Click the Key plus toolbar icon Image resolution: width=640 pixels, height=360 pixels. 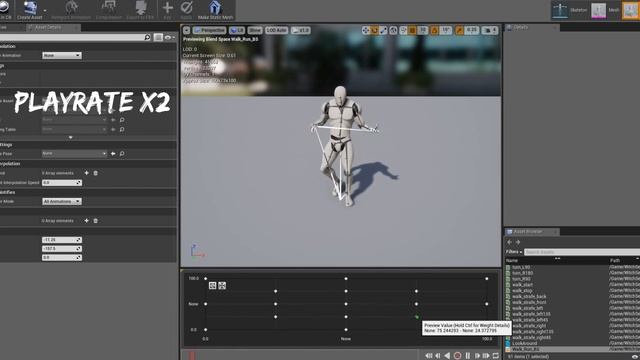click(167, 10)
